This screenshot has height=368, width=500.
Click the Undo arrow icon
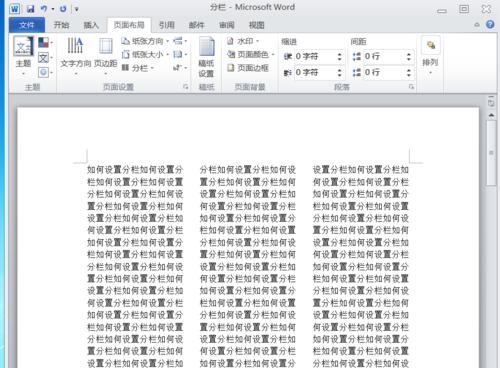(44, 9)
